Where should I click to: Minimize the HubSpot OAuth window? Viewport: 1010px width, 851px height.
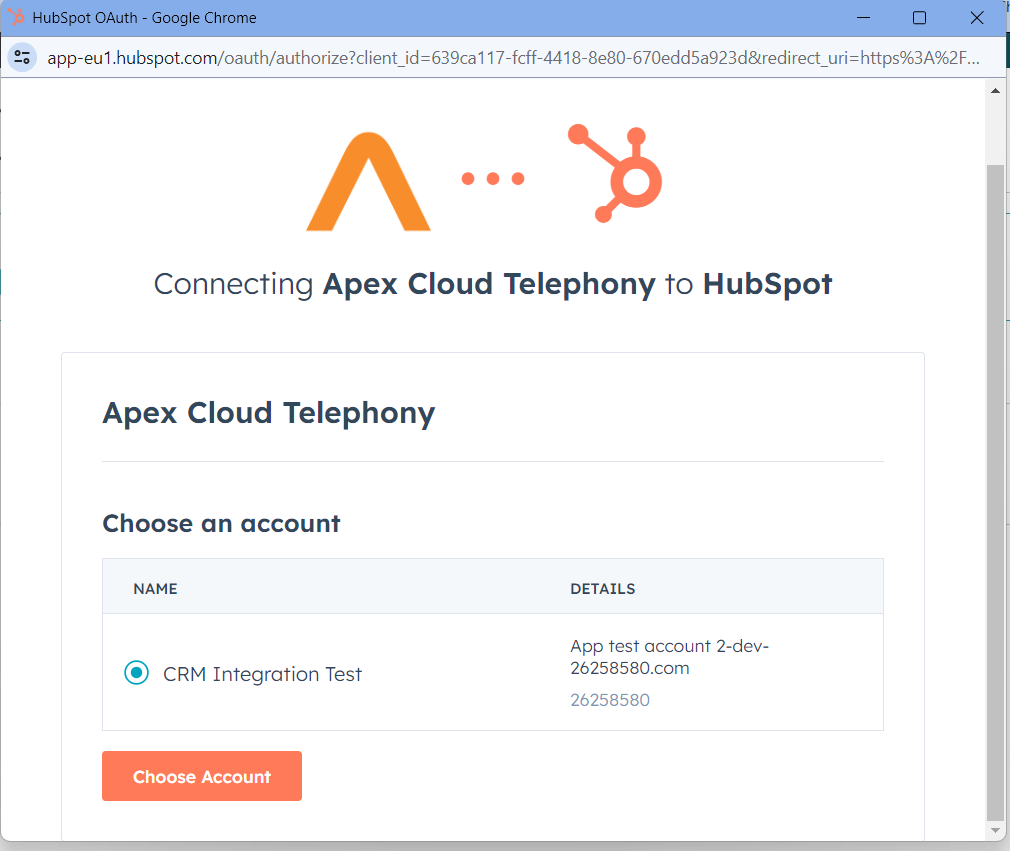point(863,17)
